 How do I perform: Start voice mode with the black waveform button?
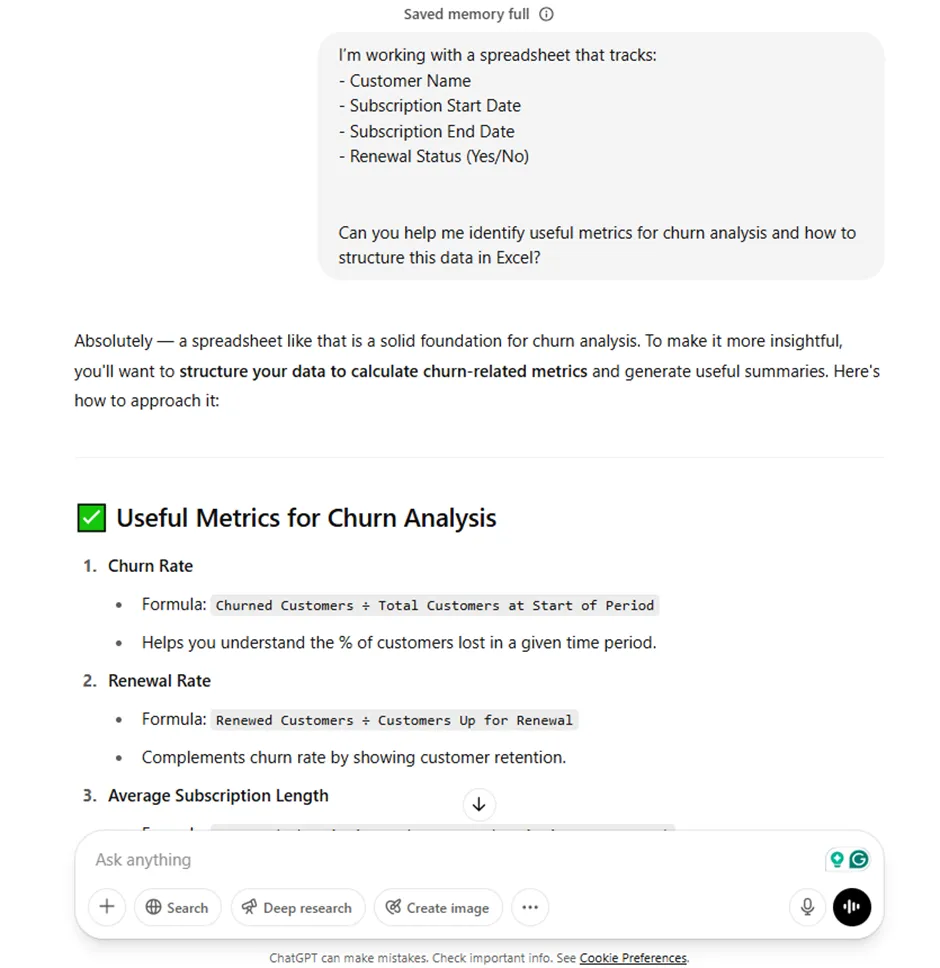click(852, 907)
